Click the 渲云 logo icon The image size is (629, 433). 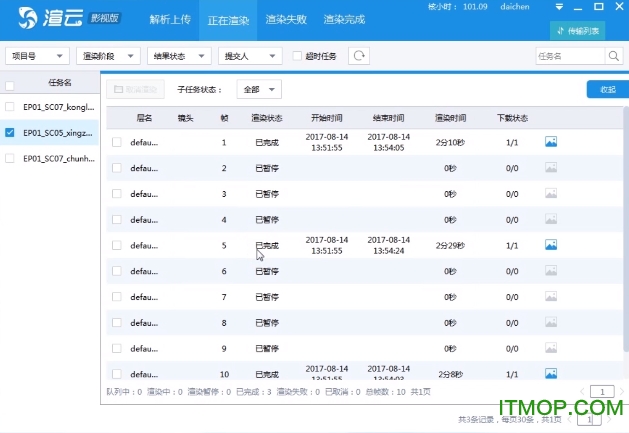28,18
